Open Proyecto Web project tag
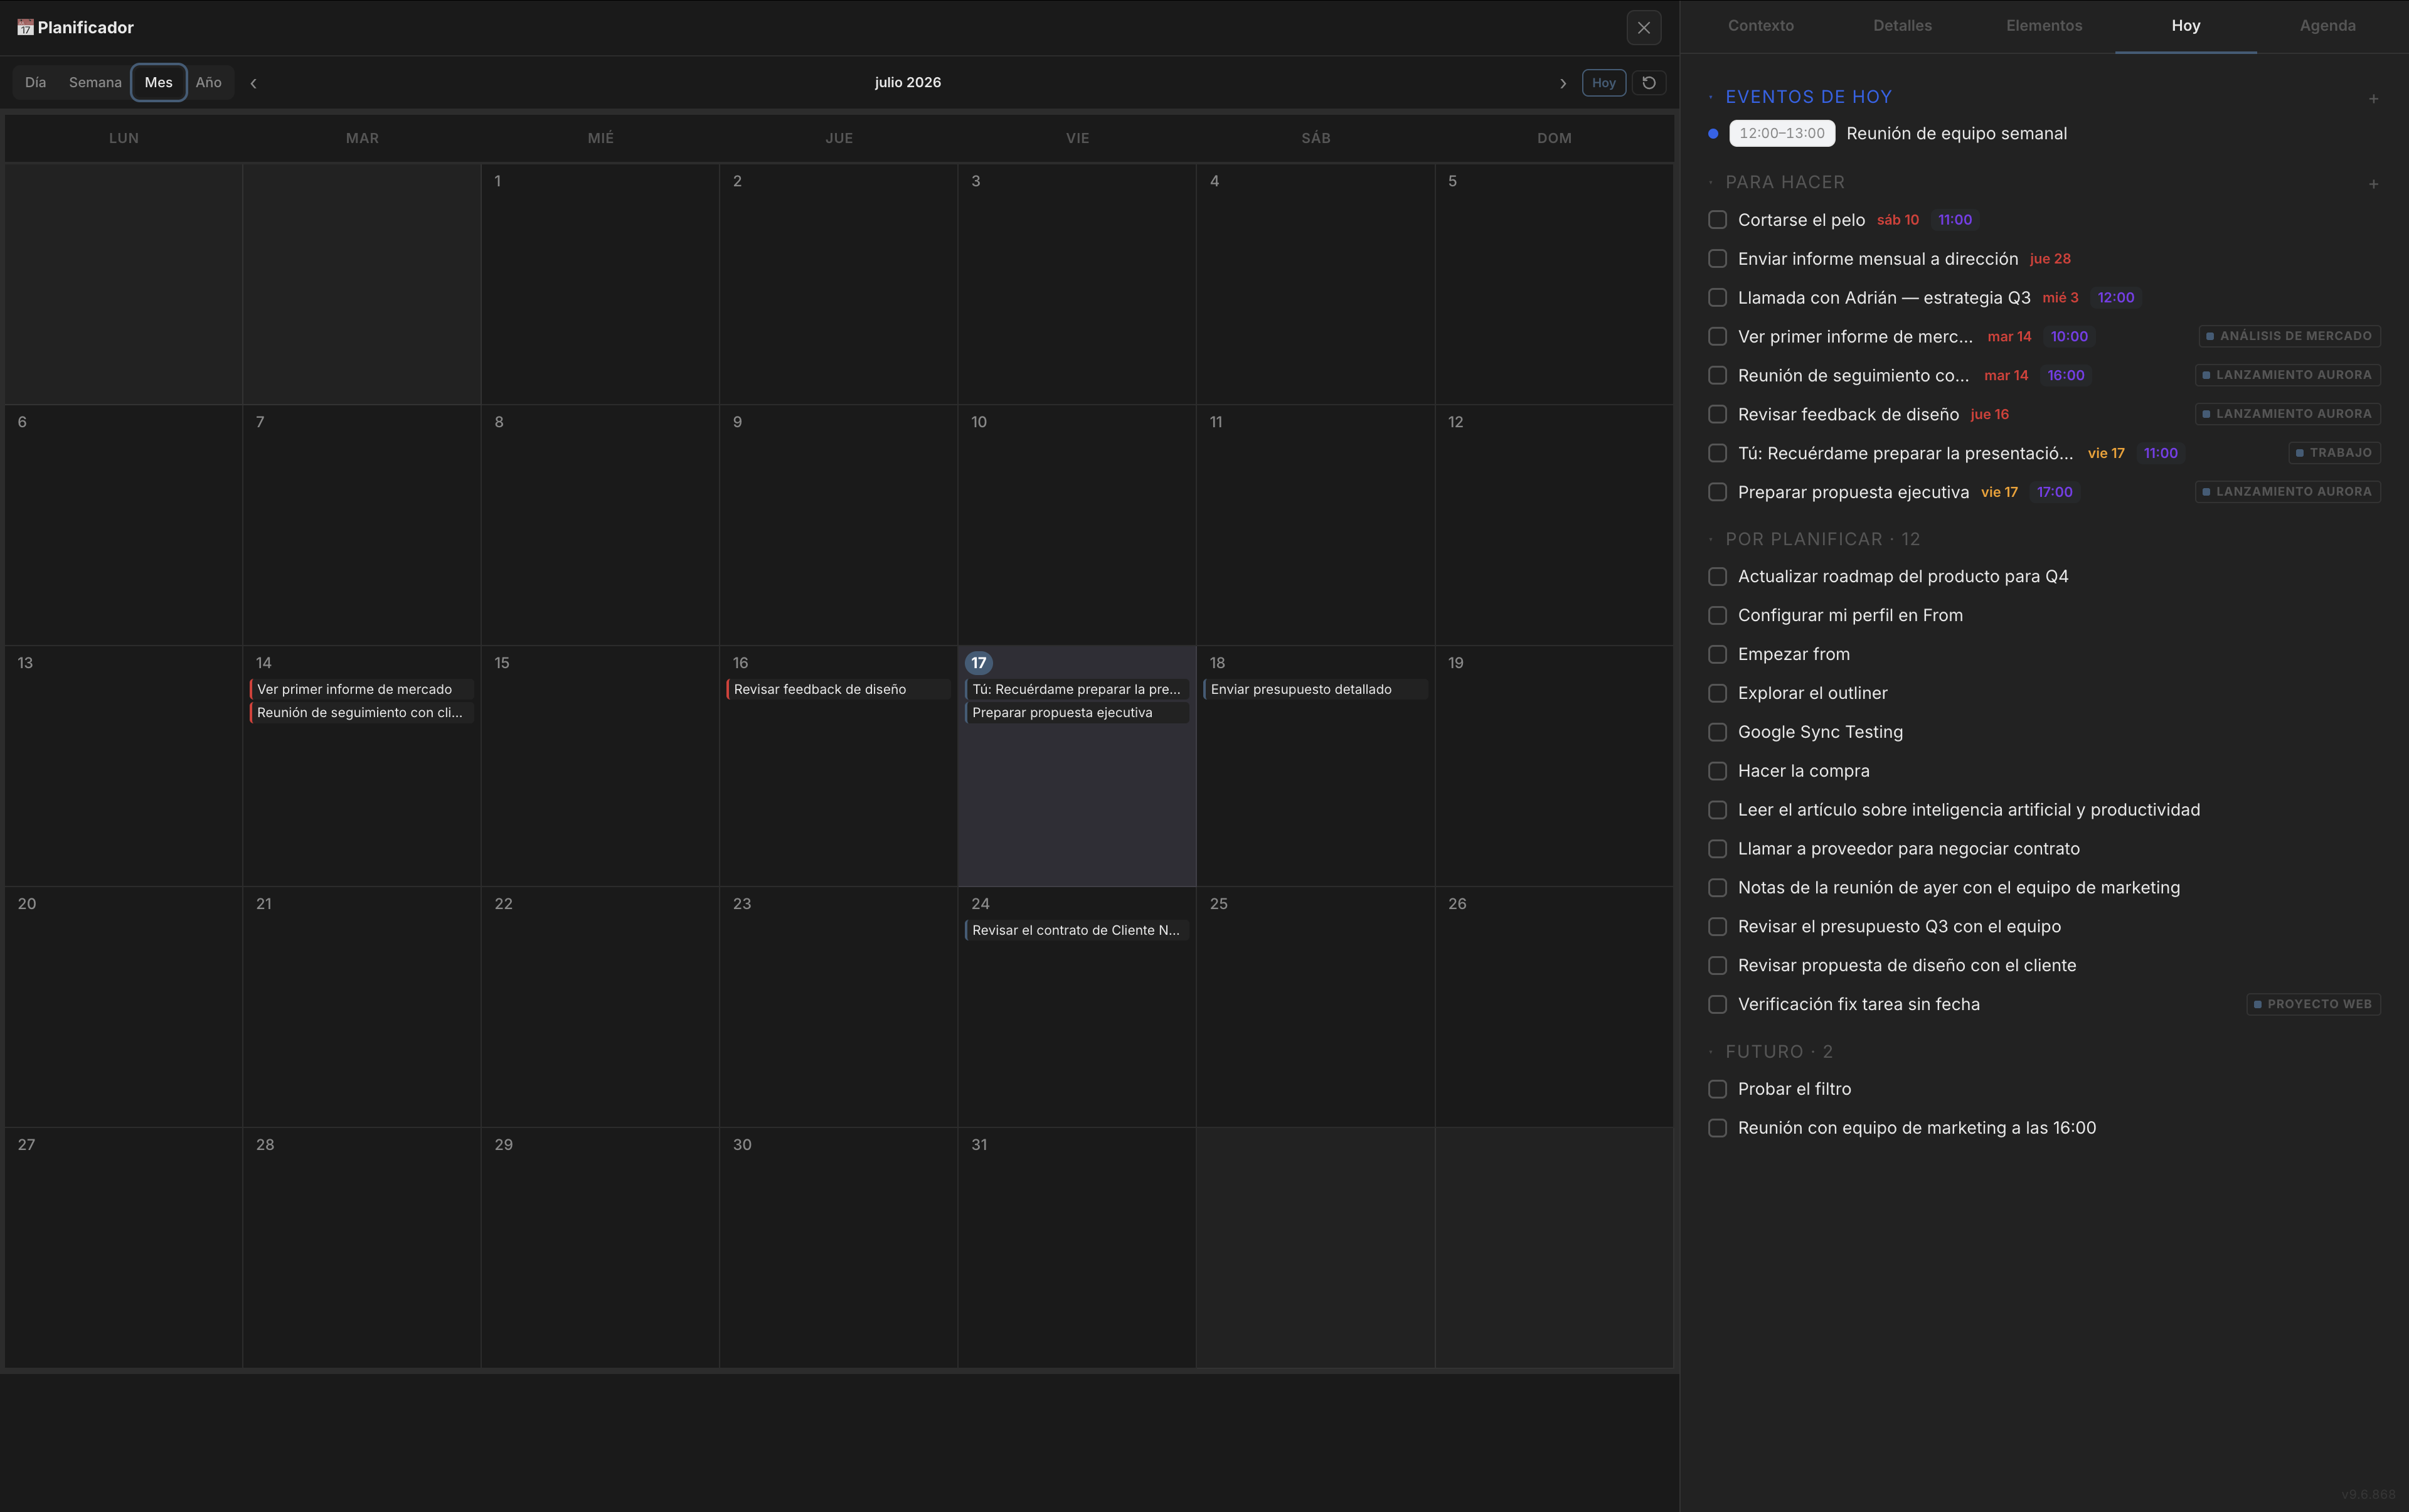Screen dimensions: 2409x1512 point(2313,1004)
